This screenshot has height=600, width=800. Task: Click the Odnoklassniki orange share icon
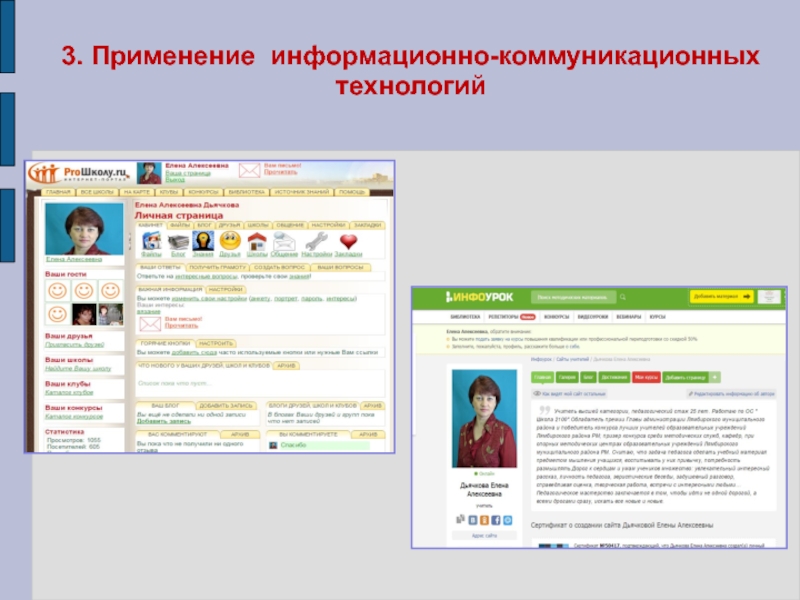(484, 520)
